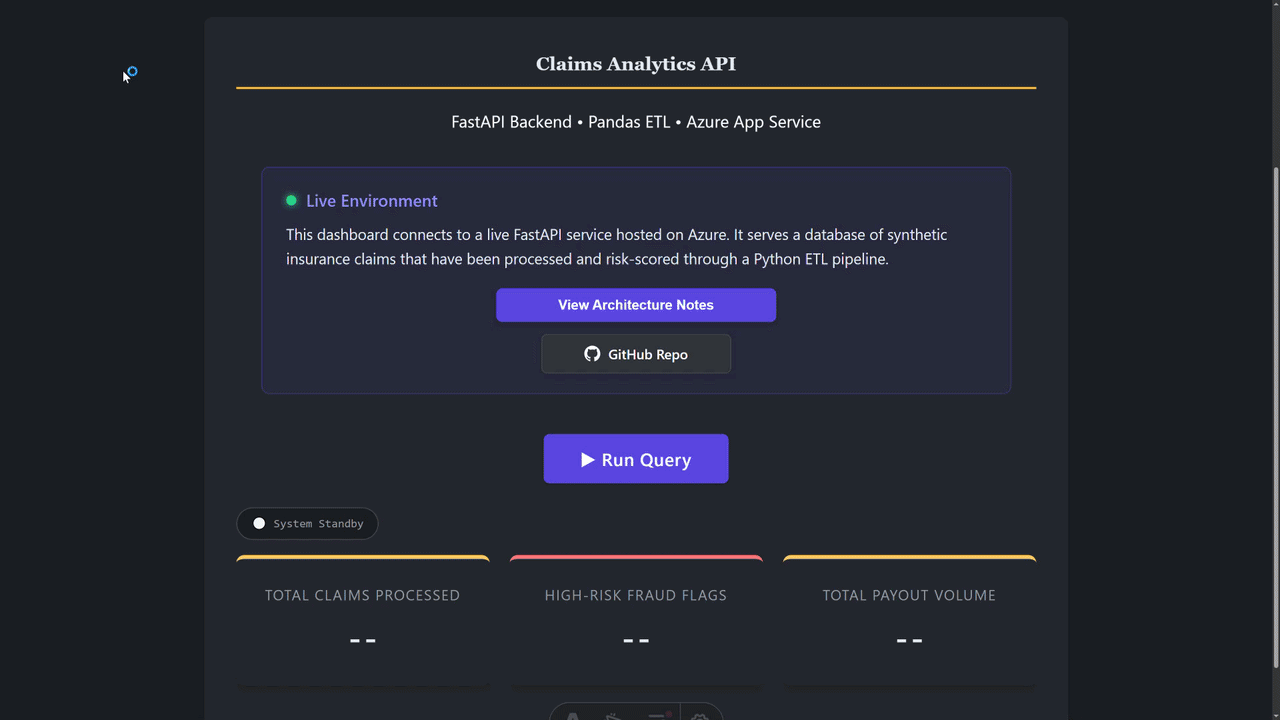Click the play triangle icon inside Run Query
The image size is (1280, 720).
587,459
